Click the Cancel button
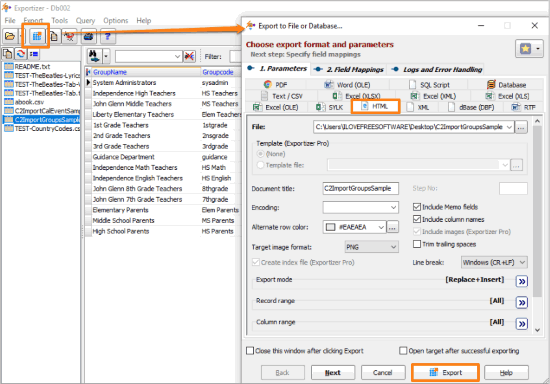550x384 pixels. click(x=383, y=372)
